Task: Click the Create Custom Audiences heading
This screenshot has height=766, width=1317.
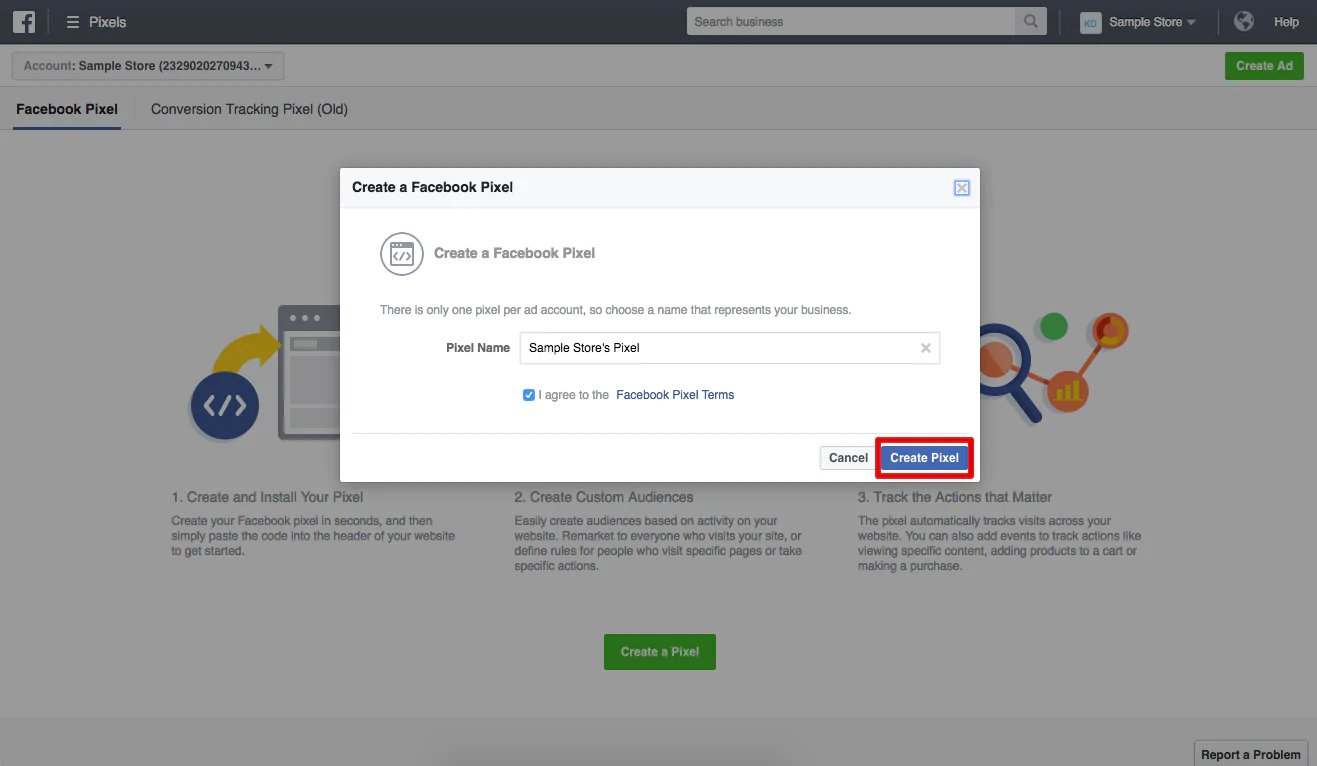Action: point(604,497)
